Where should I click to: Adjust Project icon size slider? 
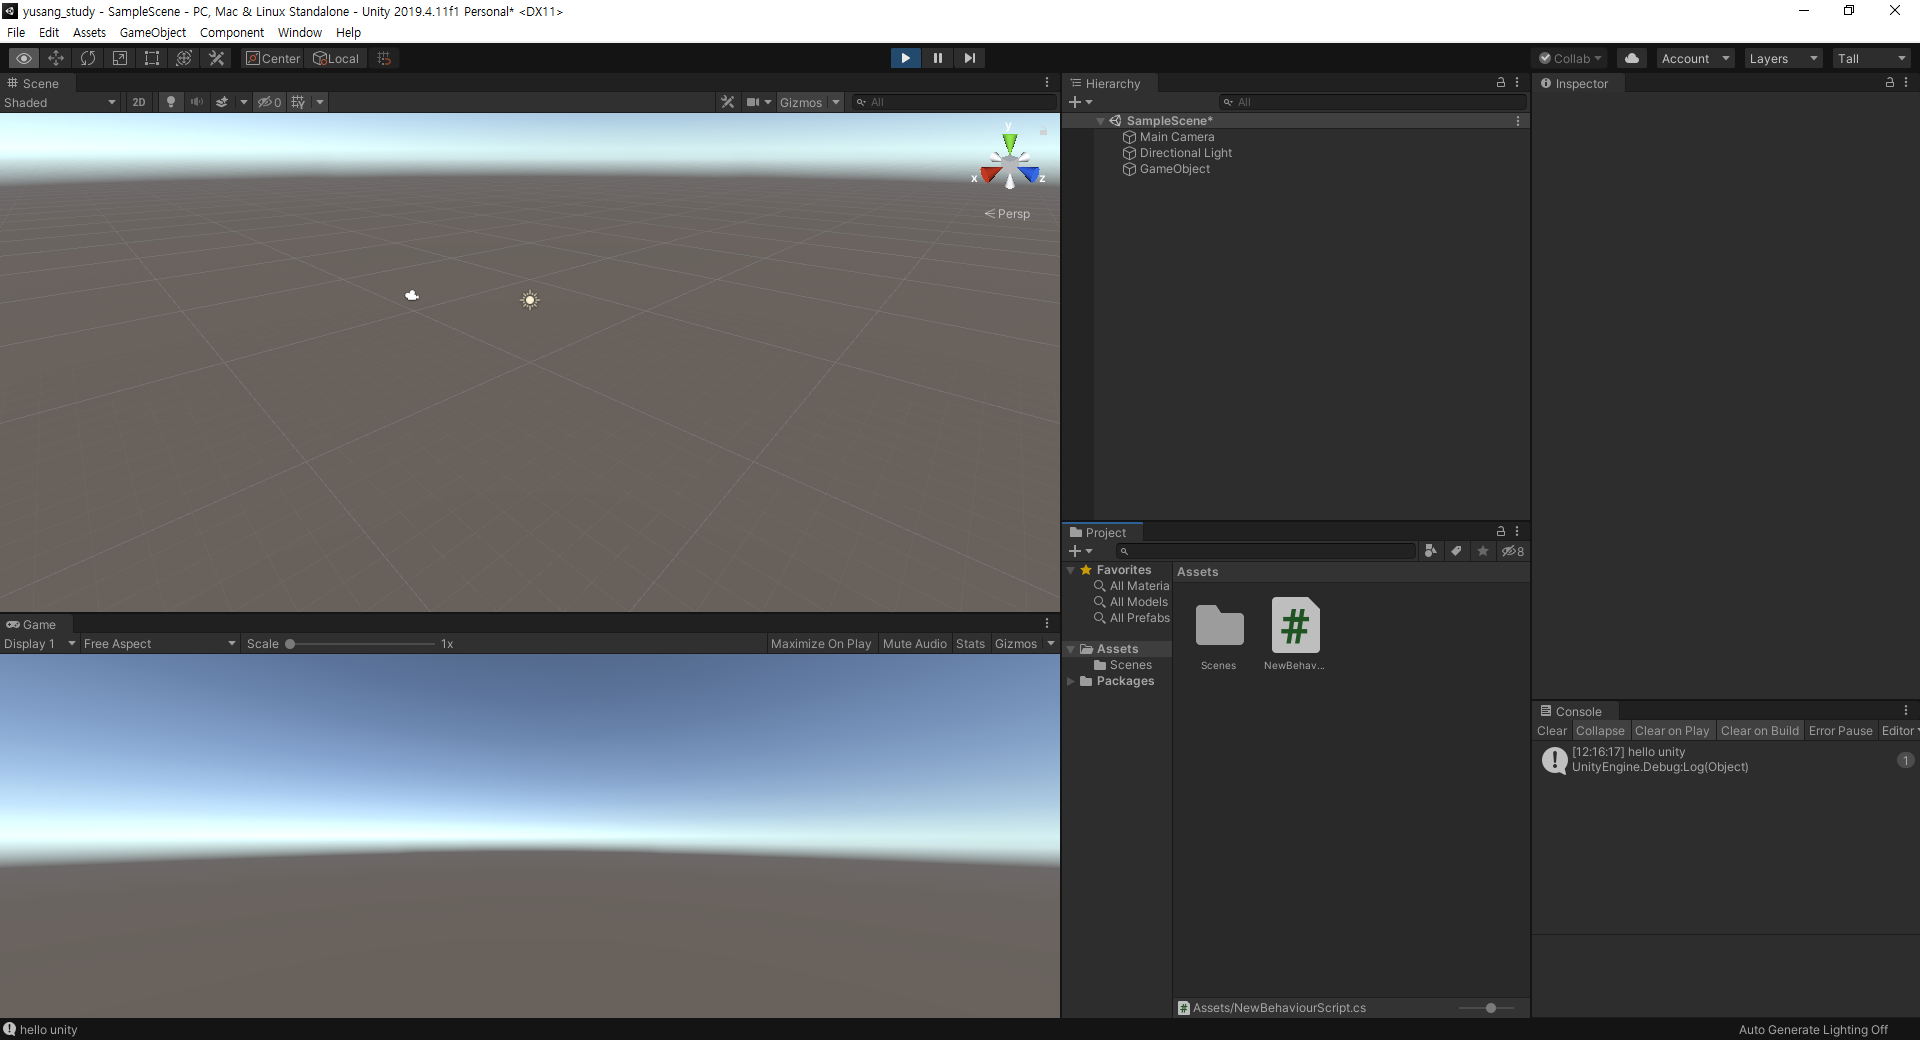(1490, 1008)
